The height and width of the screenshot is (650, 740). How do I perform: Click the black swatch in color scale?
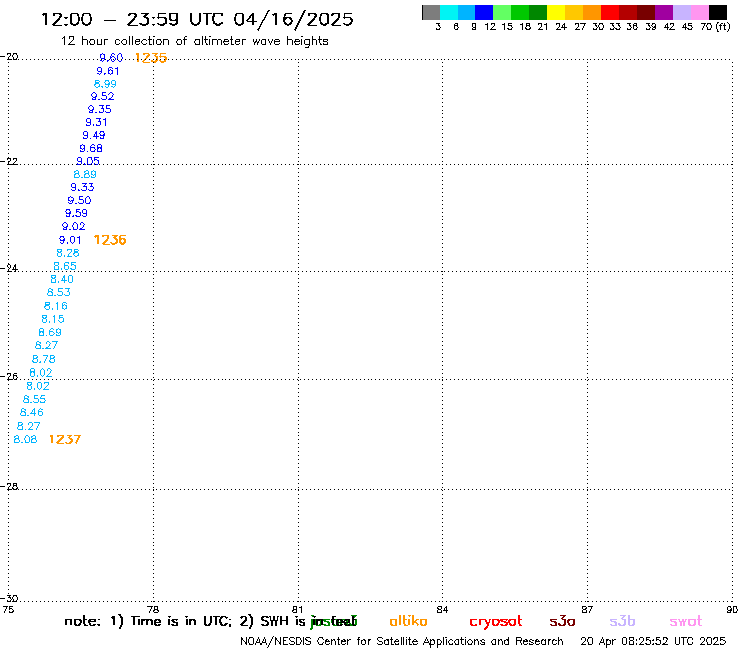pyautogui.click(x=718, y=12)
